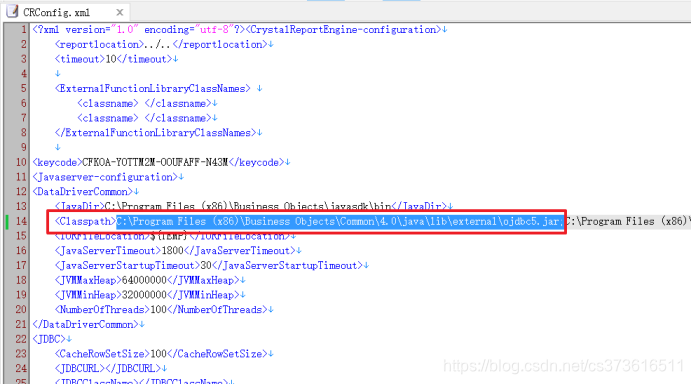The height and width of the screenshot is (384, 692).
Task: Click line number 14 in the gutter
Action: pos(21,221)
